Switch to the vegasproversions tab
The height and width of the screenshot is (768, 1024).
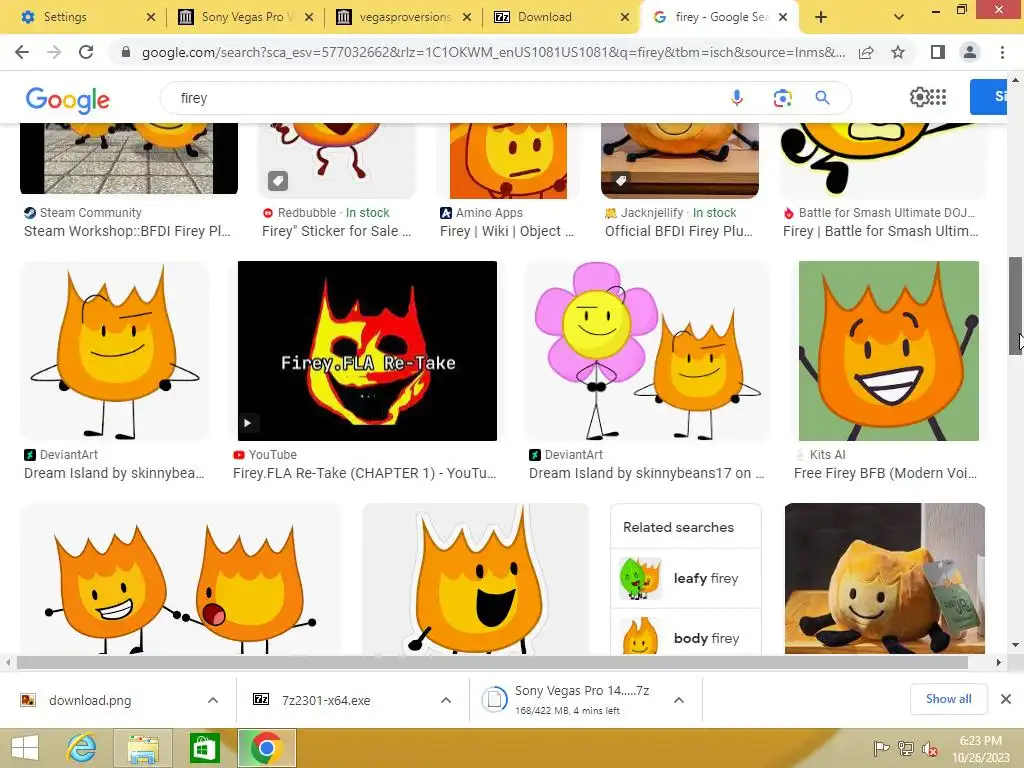[x=402, y=17]
